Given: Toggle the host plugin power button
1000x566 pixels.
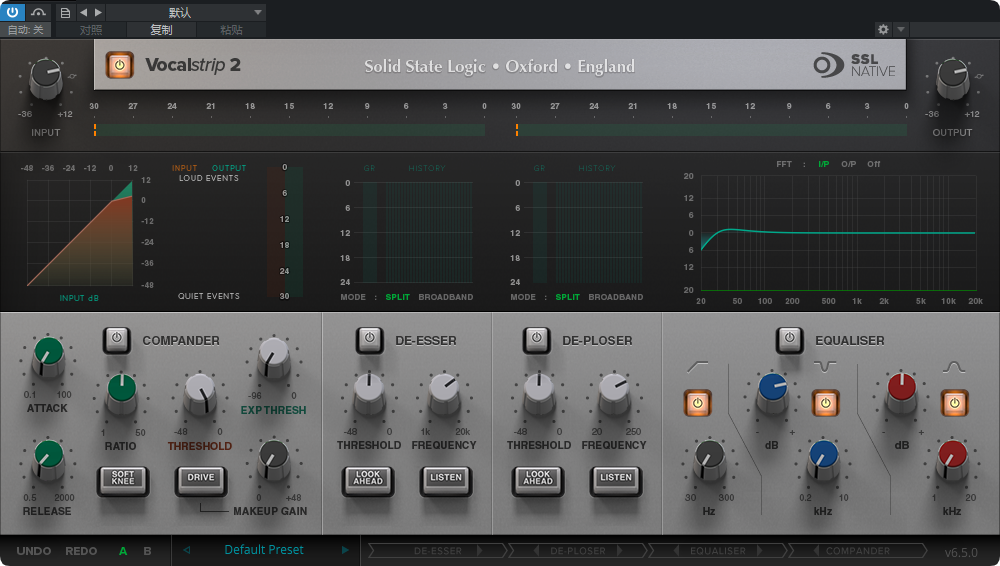Looking at the screenshot, I should coord(12,11).
